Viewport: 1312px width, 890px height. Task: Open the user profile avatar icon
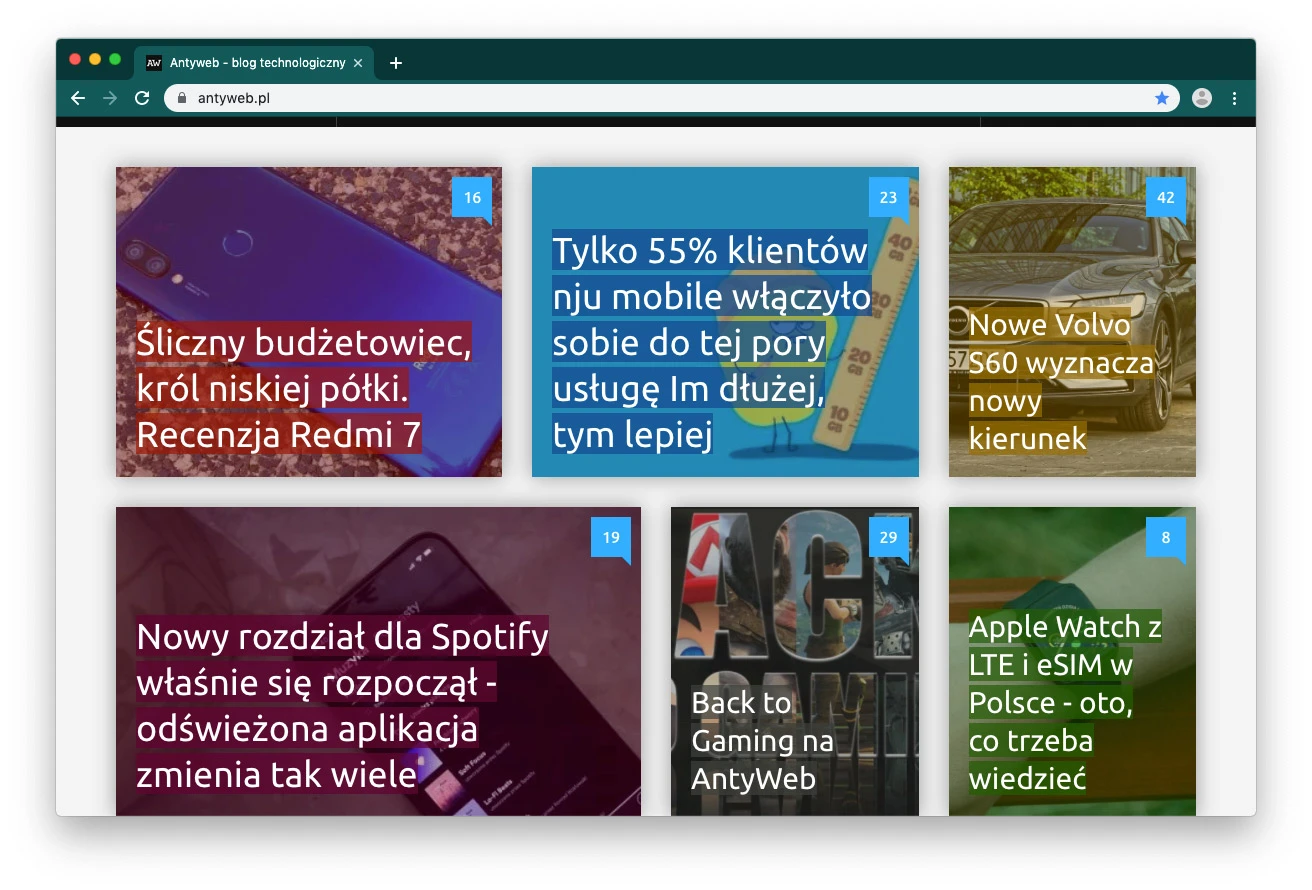pos(1202,98)
